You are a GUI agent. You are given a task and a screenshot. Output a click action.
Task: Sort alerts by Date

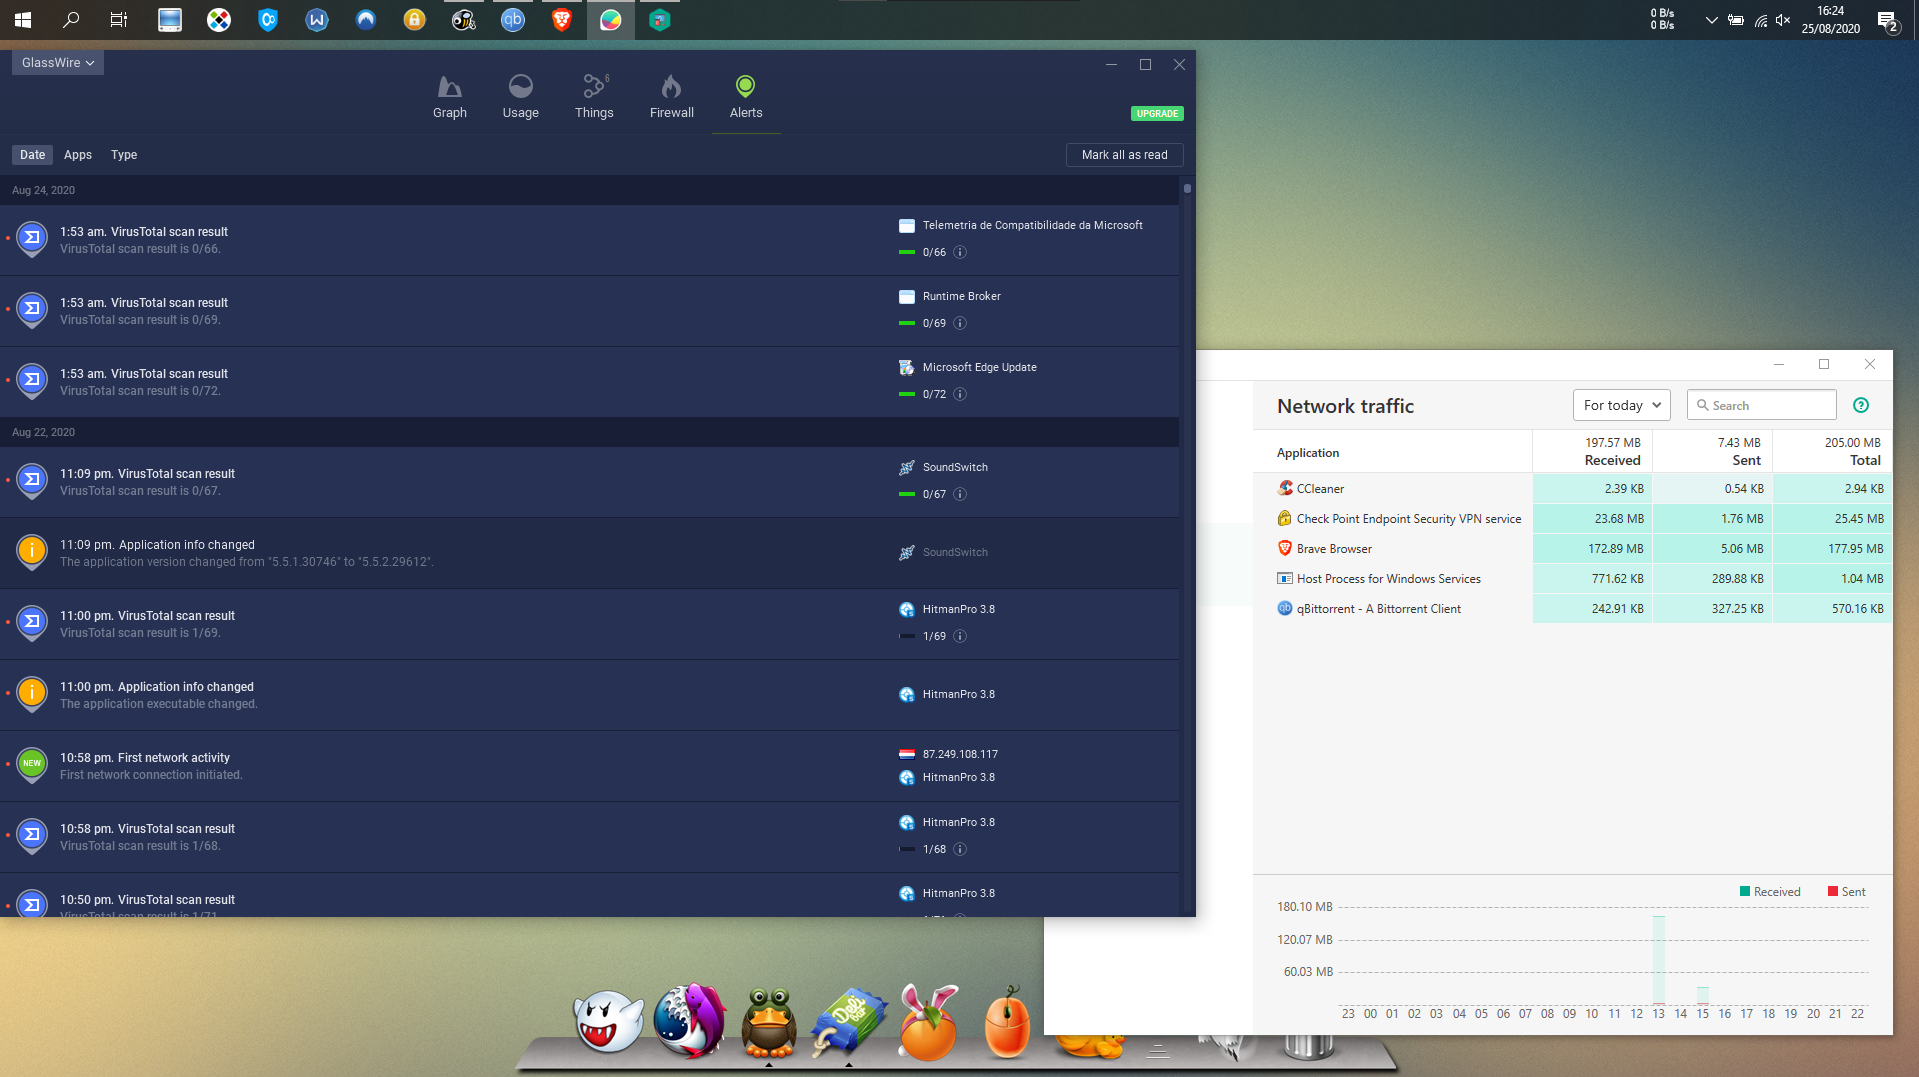[x=33, y=155]
